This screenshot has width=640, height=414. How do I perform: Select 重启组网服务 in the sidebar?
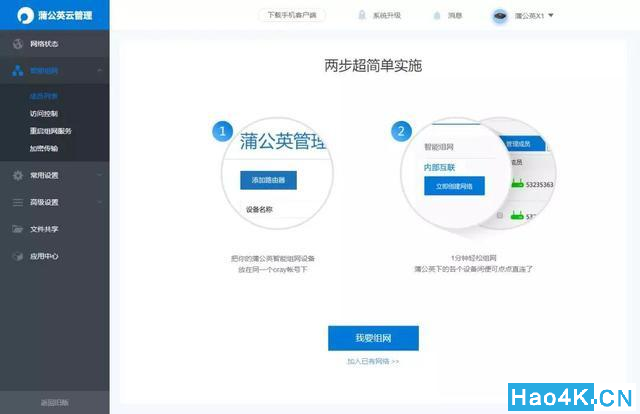(51, 131)
